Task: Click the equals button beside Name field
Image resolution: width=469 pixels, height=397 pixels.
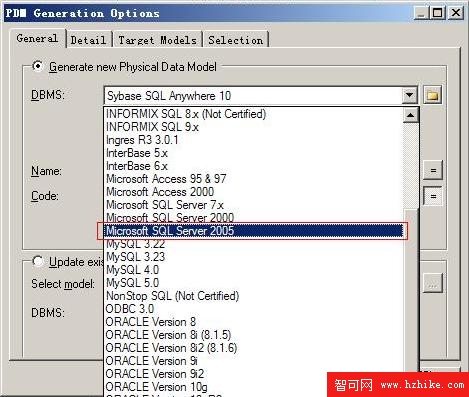Action: tap(433, 170)
